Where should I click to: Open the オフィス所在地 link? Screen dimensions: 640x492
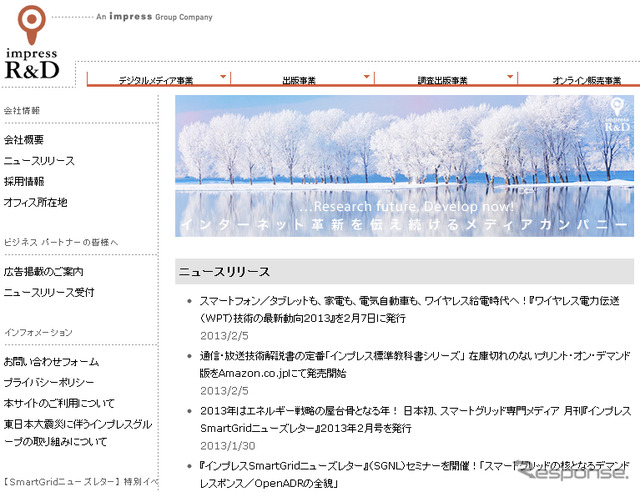36,202
